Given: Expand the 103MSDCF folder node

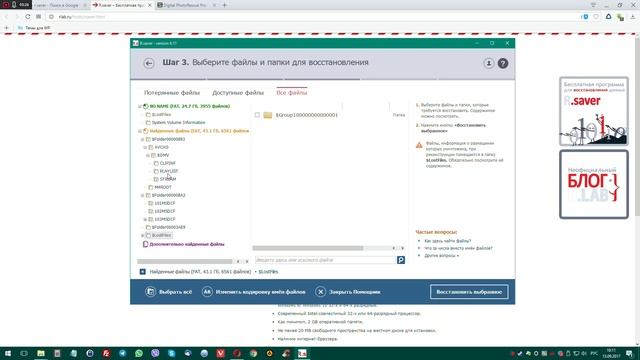Looking at the screenshot, I should [145, 220].
